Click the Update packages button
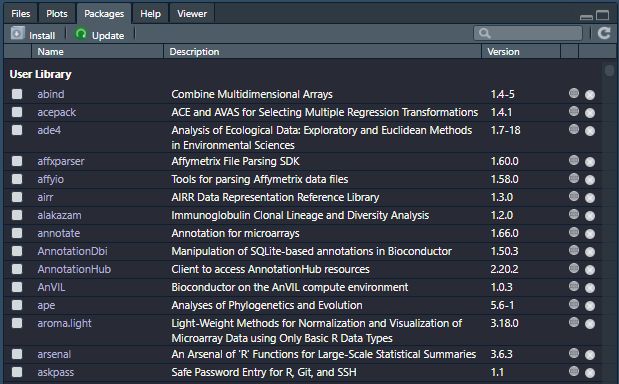The height and width of the screenshot is (384, 619). tap(99, 35)
